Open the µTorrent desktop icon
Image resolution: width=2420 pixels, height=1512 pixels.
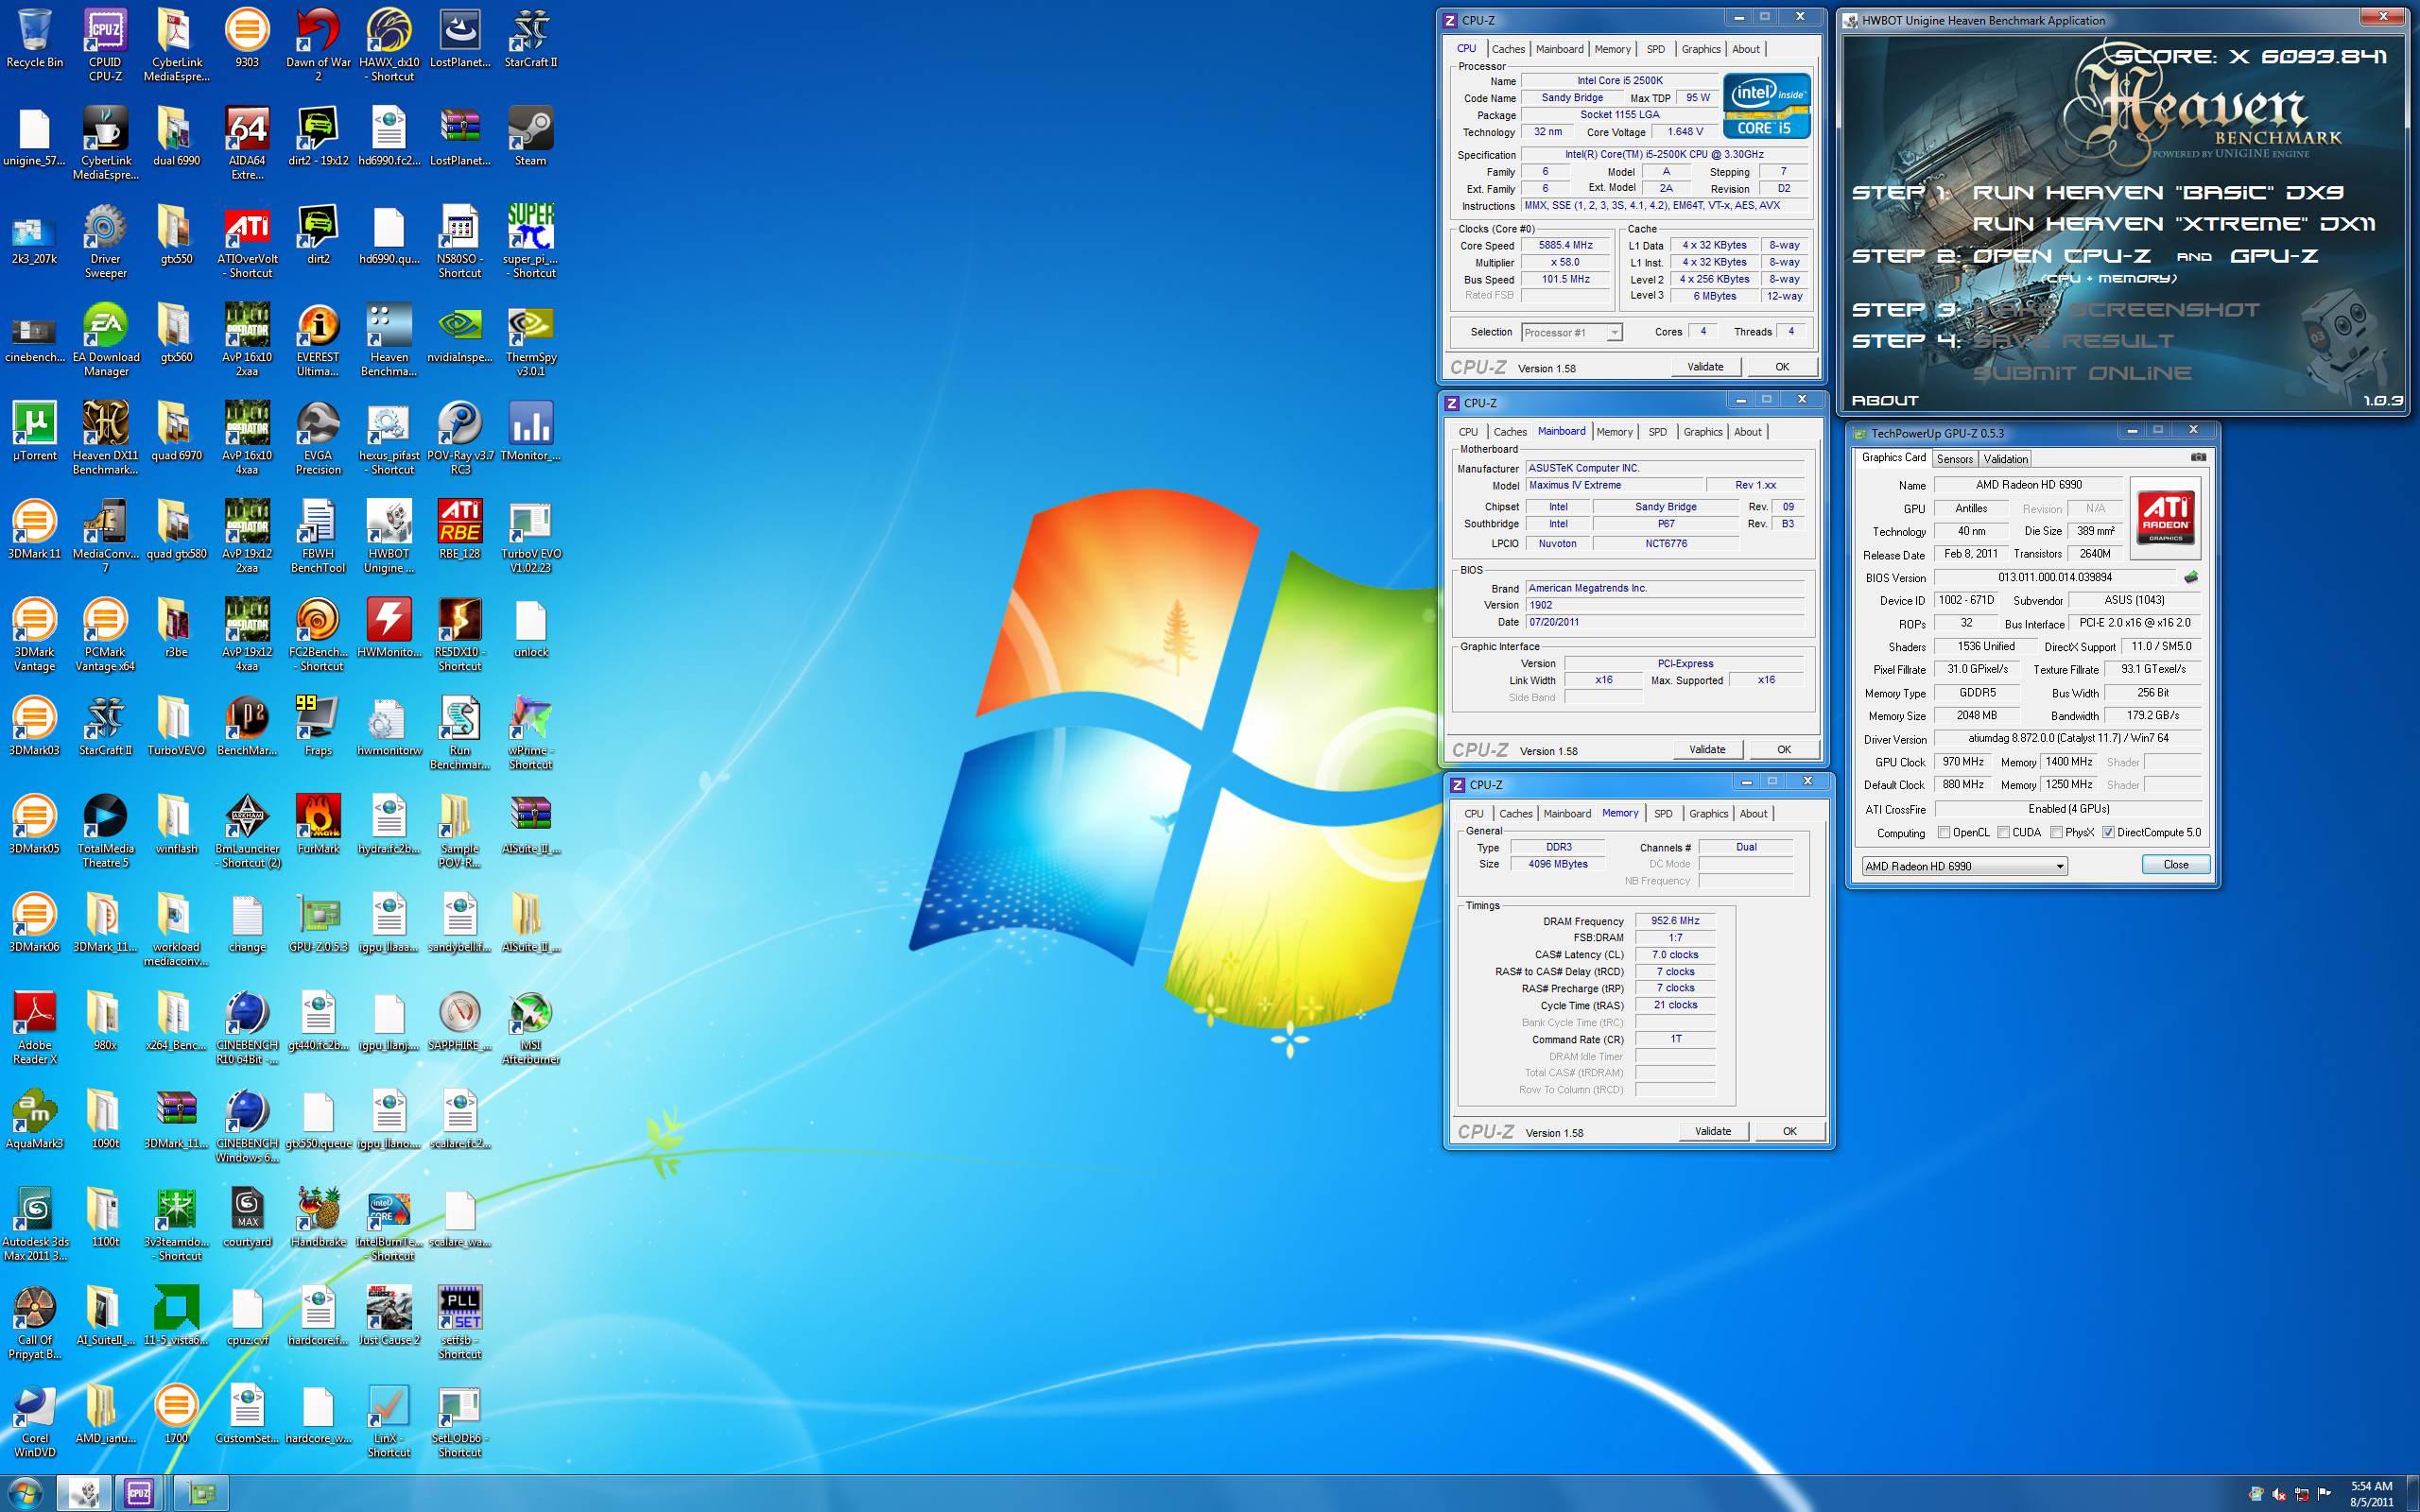34,431
